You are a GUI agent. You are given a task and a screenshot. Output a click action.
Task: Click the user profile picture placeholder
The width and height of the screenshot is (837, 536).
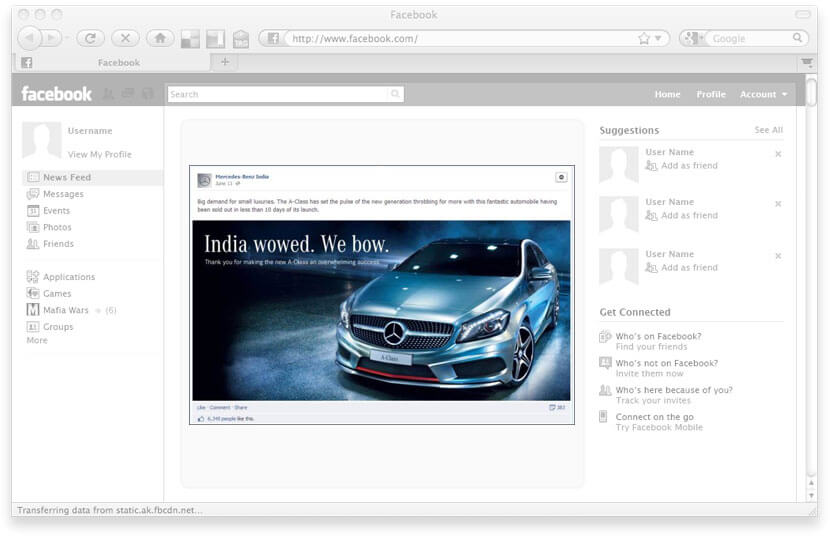[x=42, y=140]
